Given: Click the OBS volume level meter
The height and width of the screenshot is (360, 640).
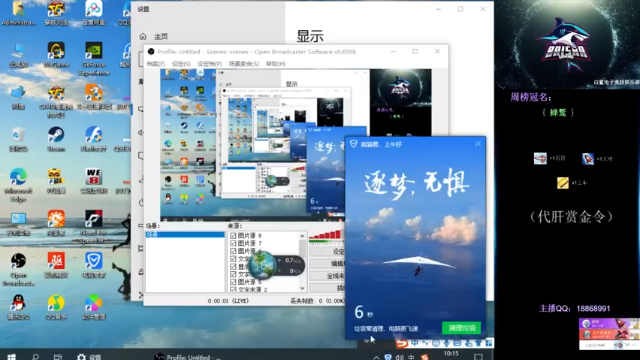Looking at the screenshot, I should (325, 237).
